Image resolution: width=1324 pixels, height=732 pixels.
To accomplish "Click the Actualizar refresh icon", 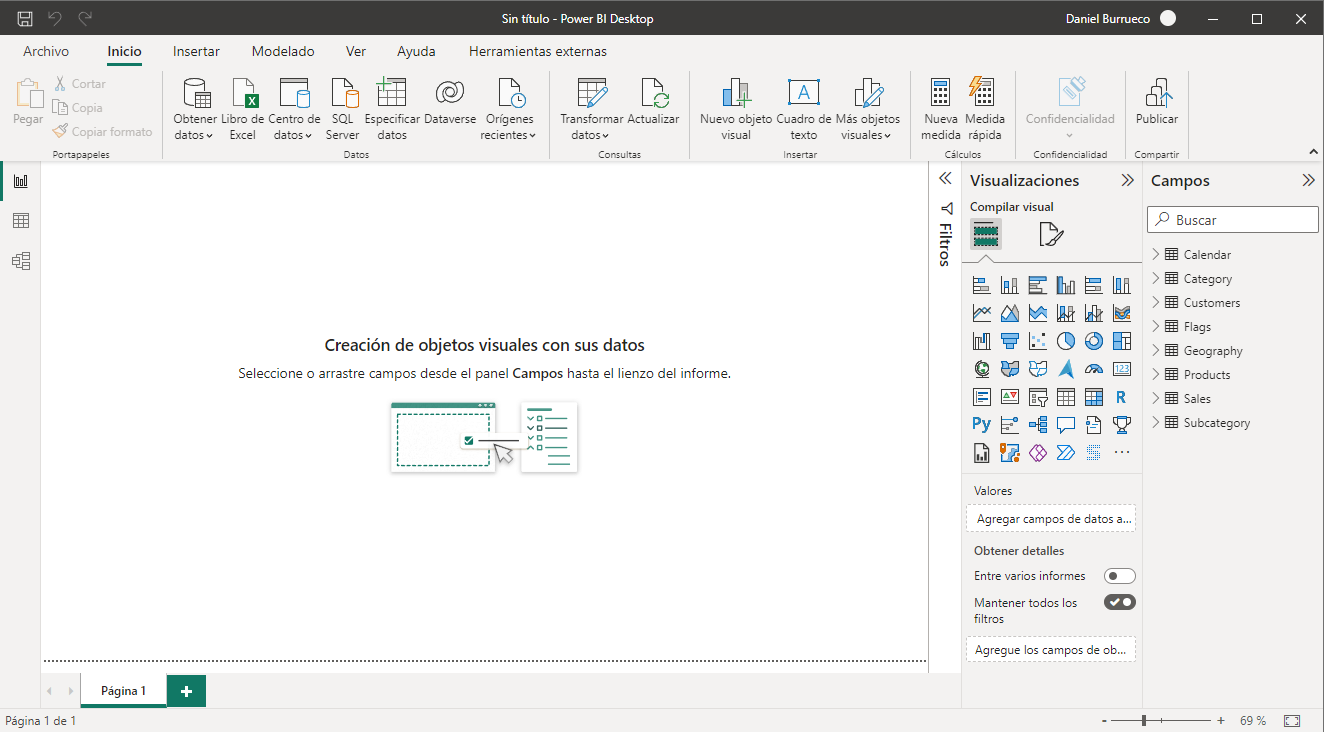I will [653, 94].
